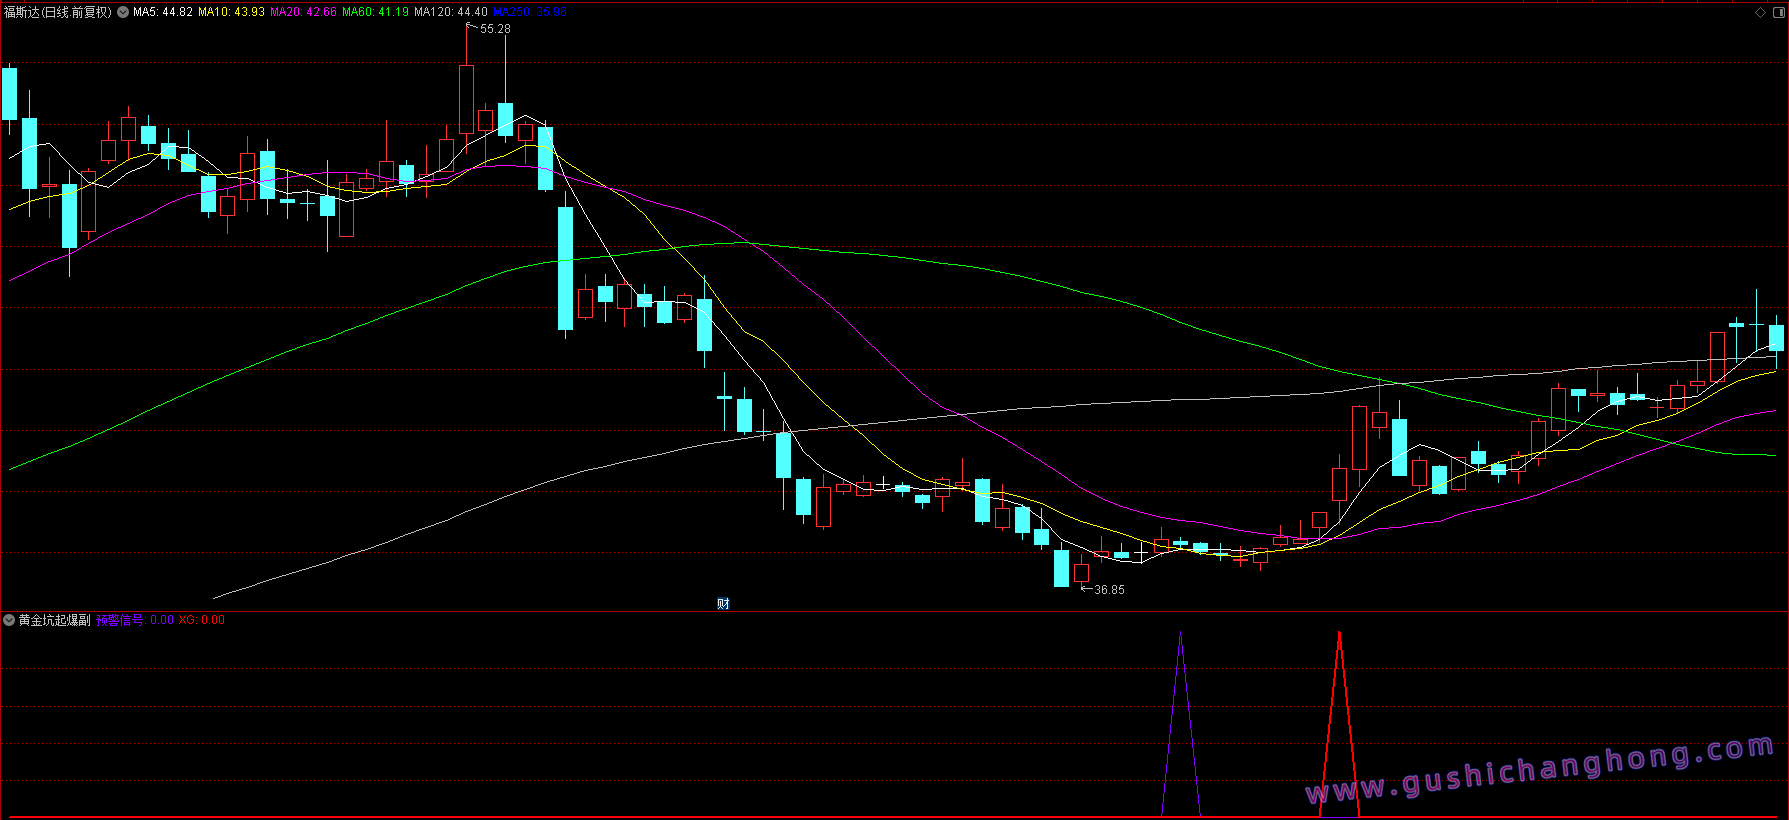Click the red XG: 0.00 label
Image resolution: width=1789 pixels, height=820 pixels.
(201, 620)
